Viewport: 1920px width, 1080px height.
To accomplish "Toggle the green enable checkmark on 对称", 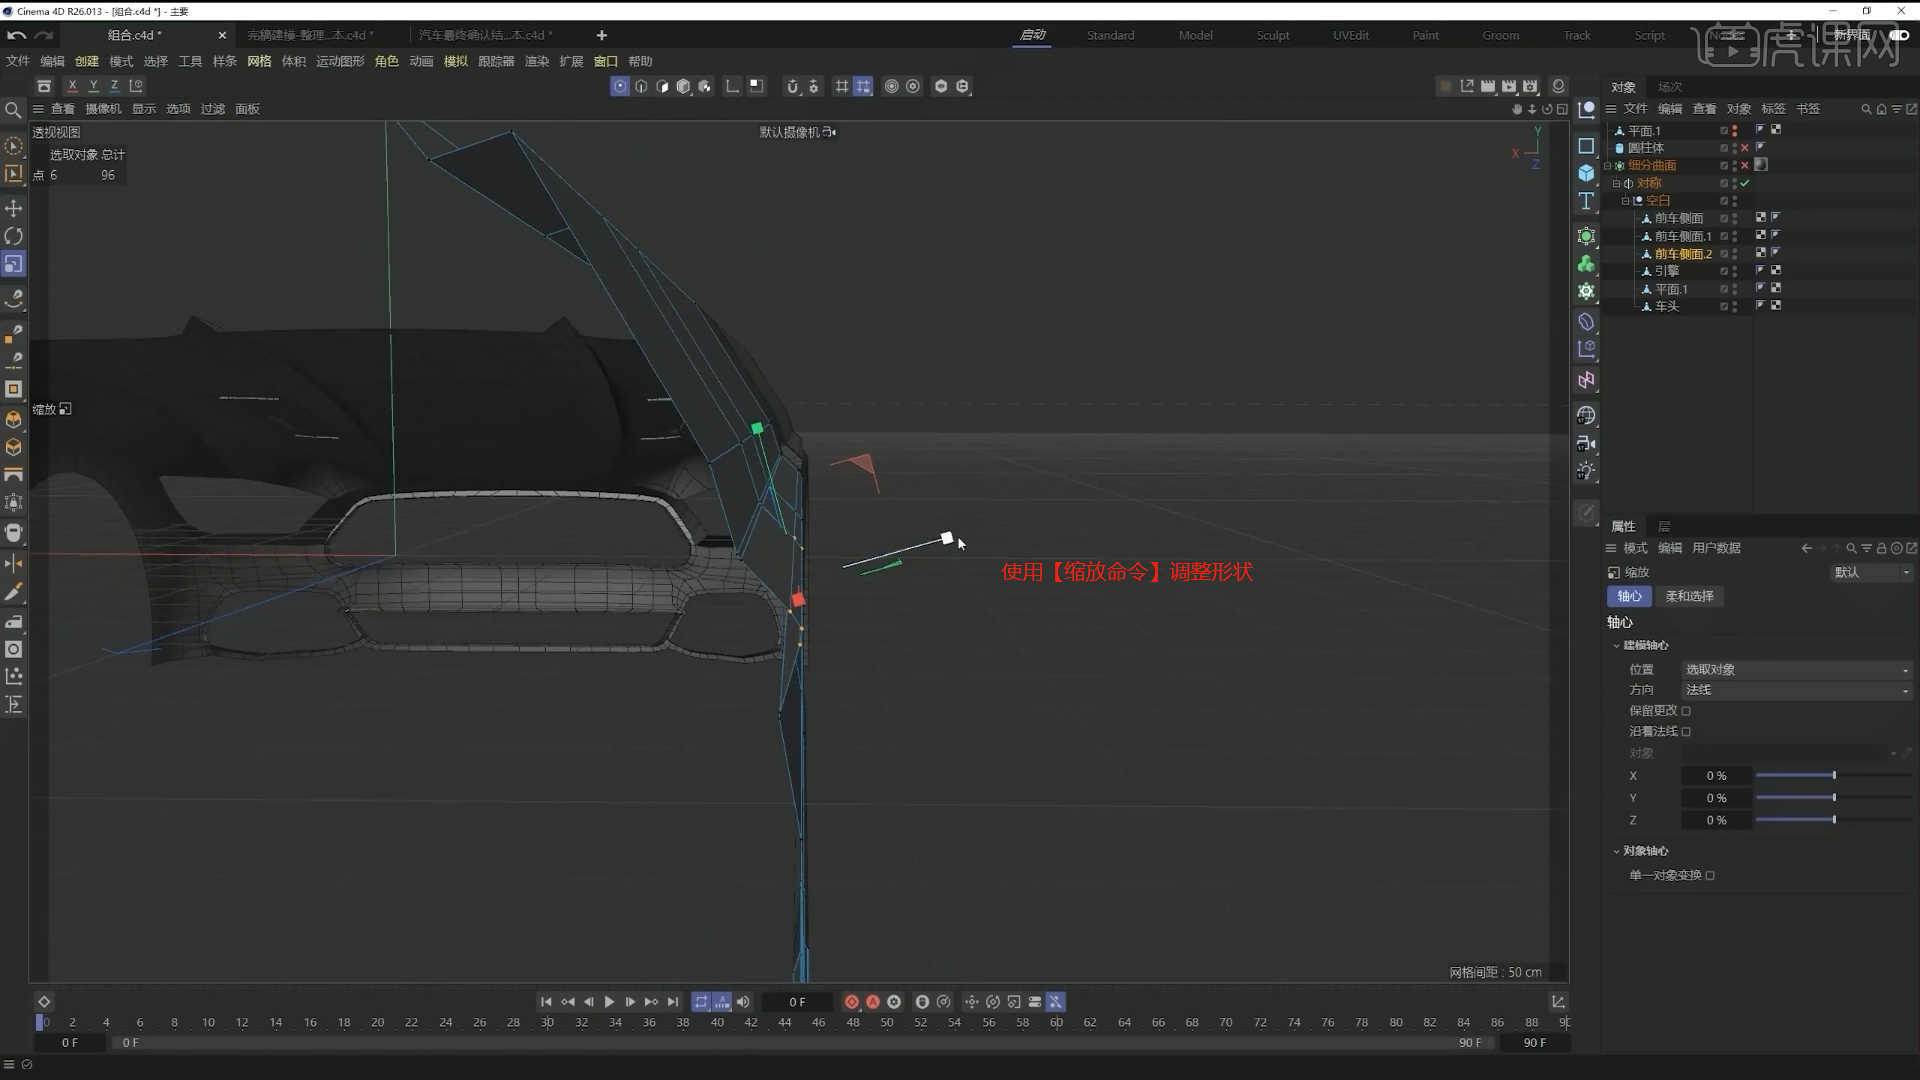I will click(x=1746, y=182).
